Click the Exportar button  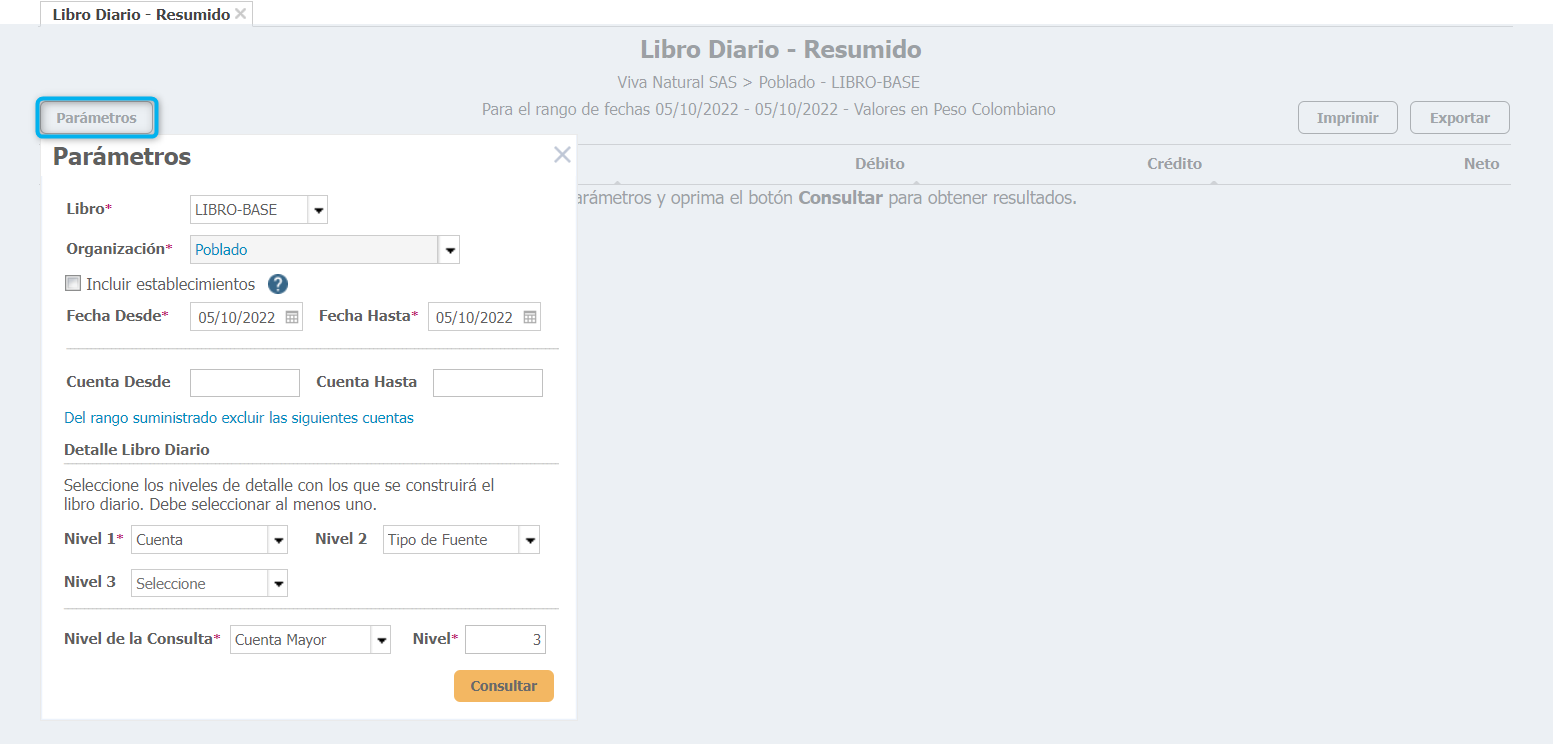coord(1459,118)
